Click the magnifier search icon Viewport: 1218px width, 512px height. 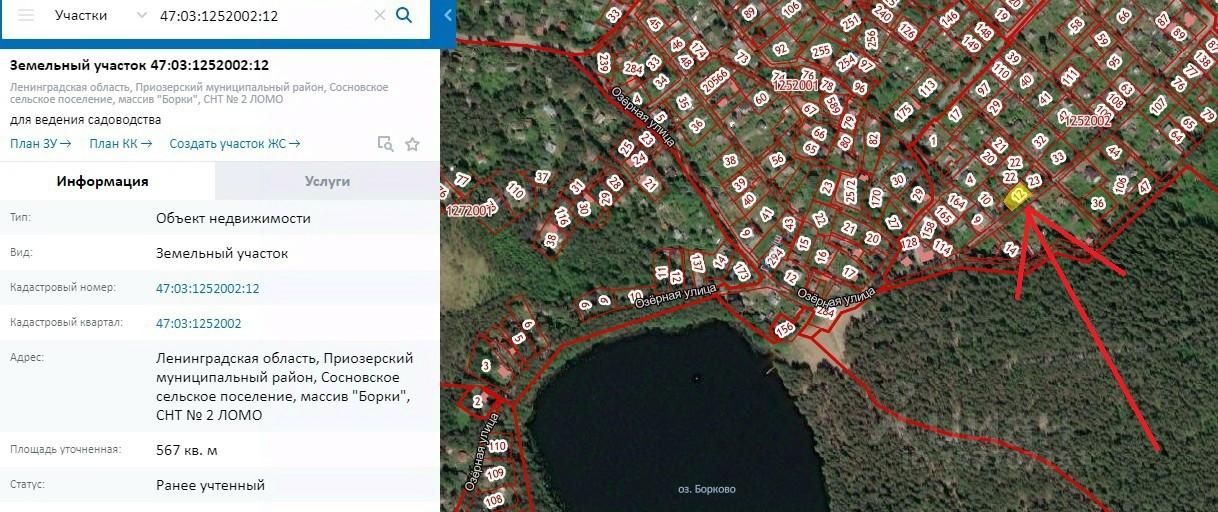coord(404,15)
